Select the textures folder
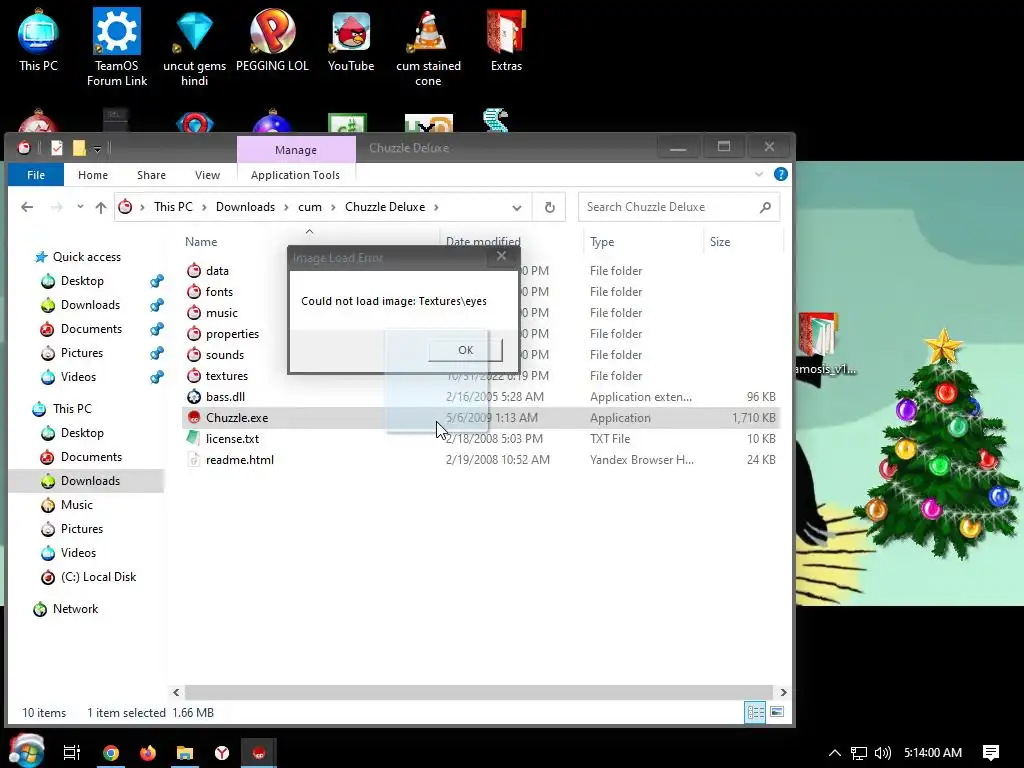The height and width of the screenshot is (768, 1024). [227, 376]
